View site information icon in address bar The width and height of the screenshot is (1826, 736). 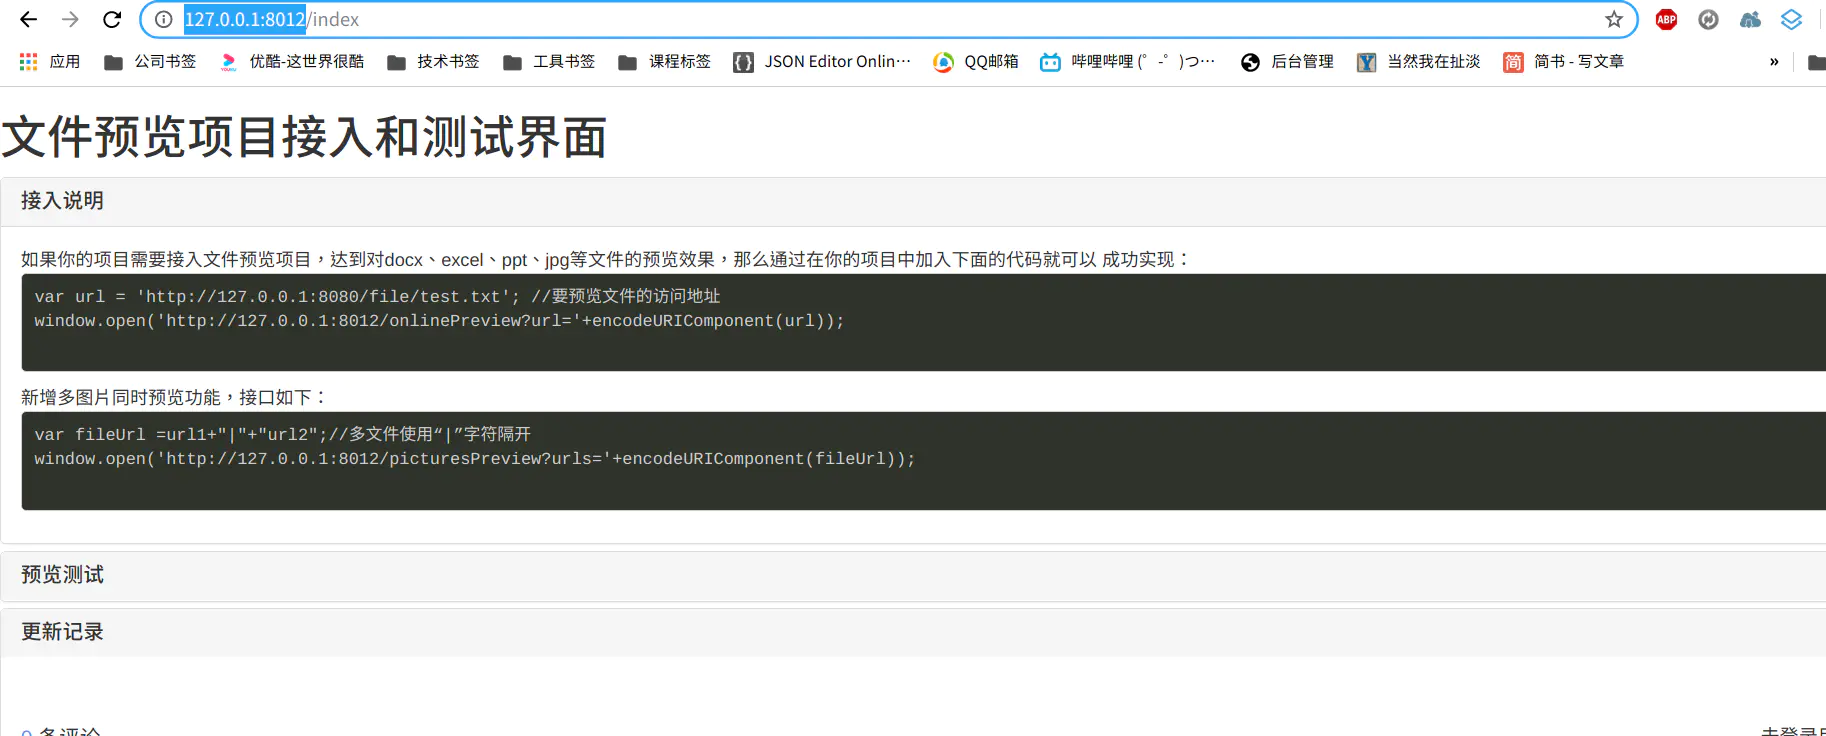pyautogui.click(x=164, y=19)
